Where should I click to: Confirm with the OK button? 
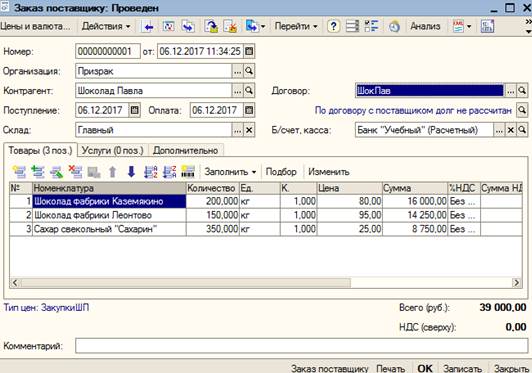(x=425, y=369)
